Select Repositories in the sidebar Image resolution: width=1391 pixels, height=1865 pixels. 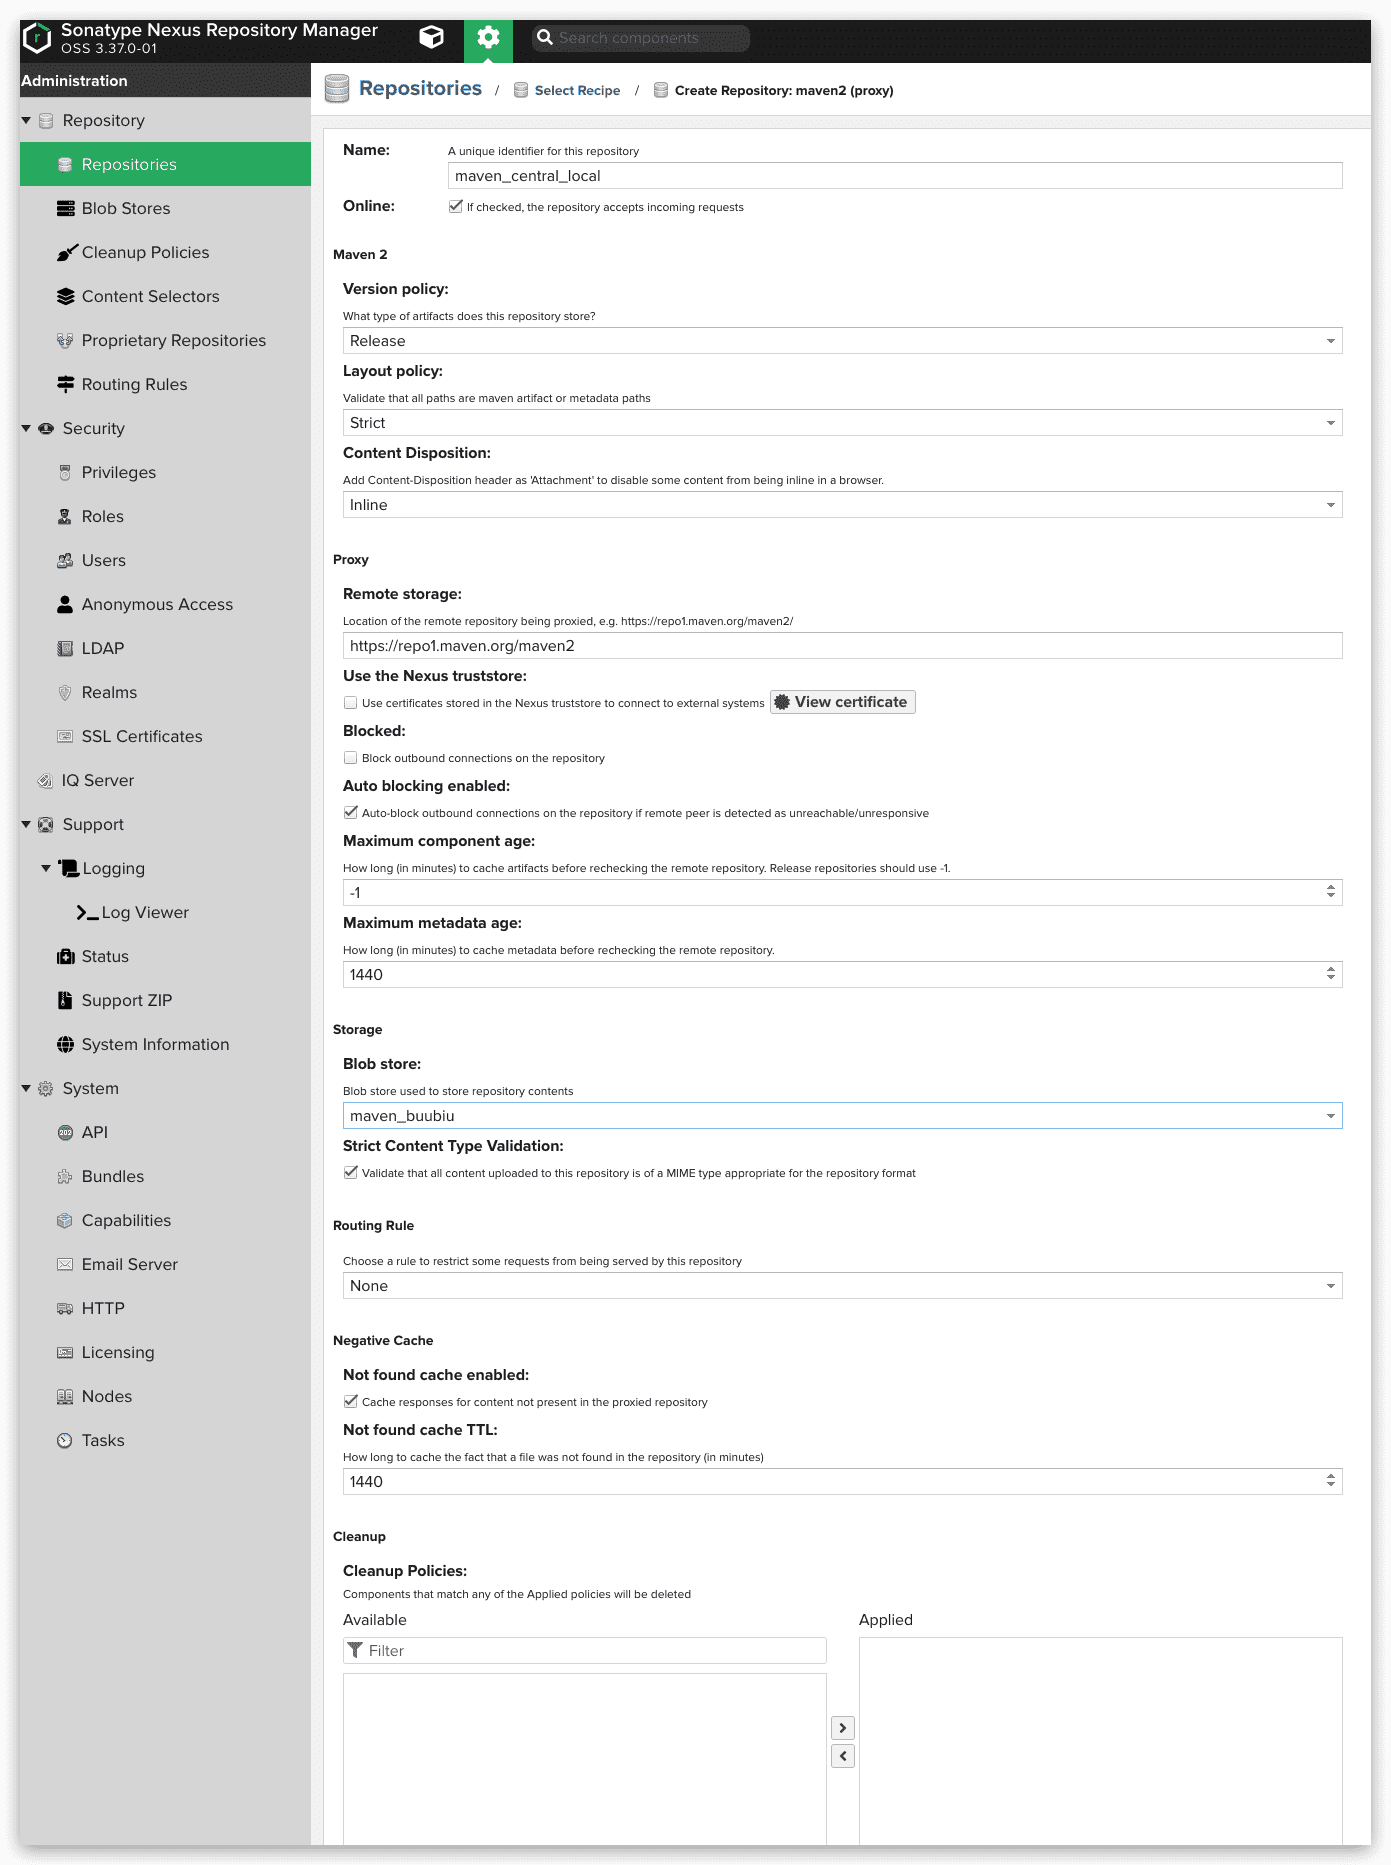tap(129, 164)
